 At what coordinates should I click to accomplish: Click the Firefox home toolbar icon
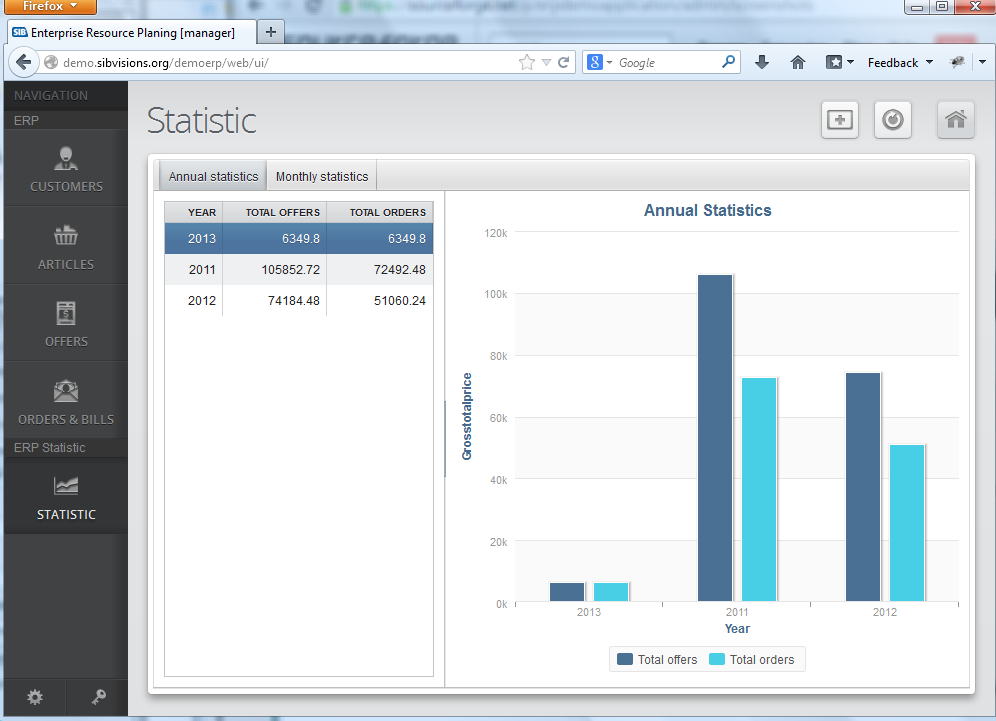[x=798, y=62]
